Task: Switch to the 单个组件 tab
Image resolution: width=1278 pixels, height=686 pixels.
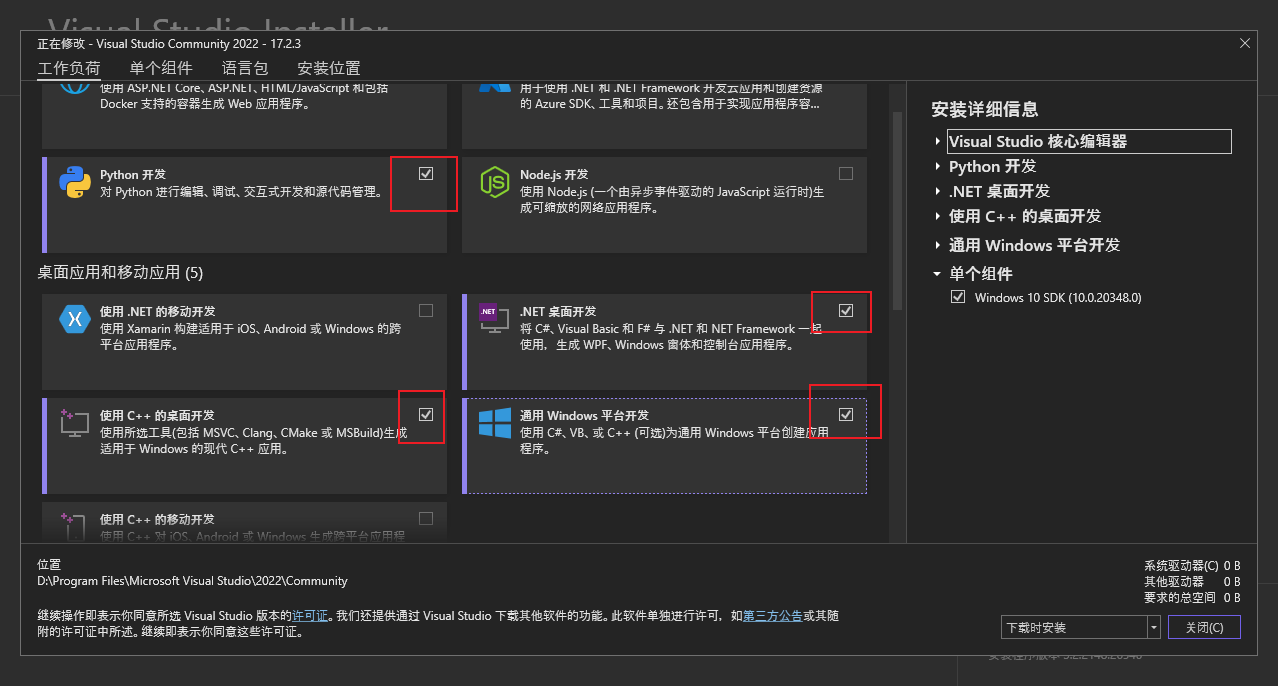Action: [161, 68]
